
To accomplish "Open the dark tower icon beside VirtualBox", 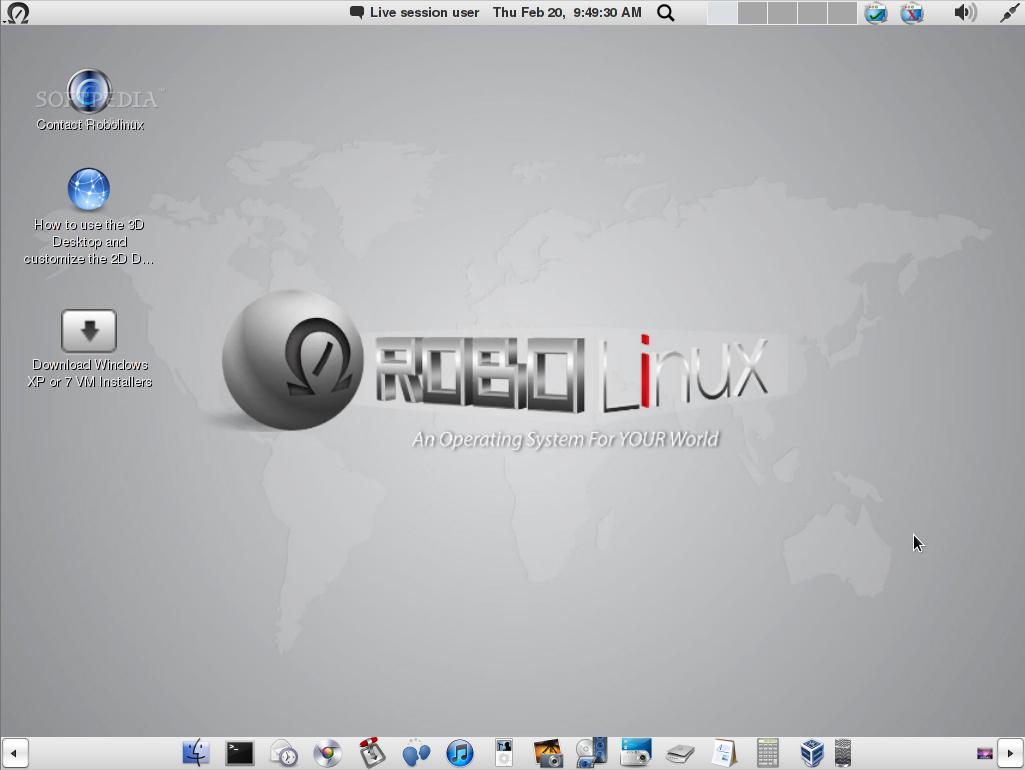I will [843, 753].
